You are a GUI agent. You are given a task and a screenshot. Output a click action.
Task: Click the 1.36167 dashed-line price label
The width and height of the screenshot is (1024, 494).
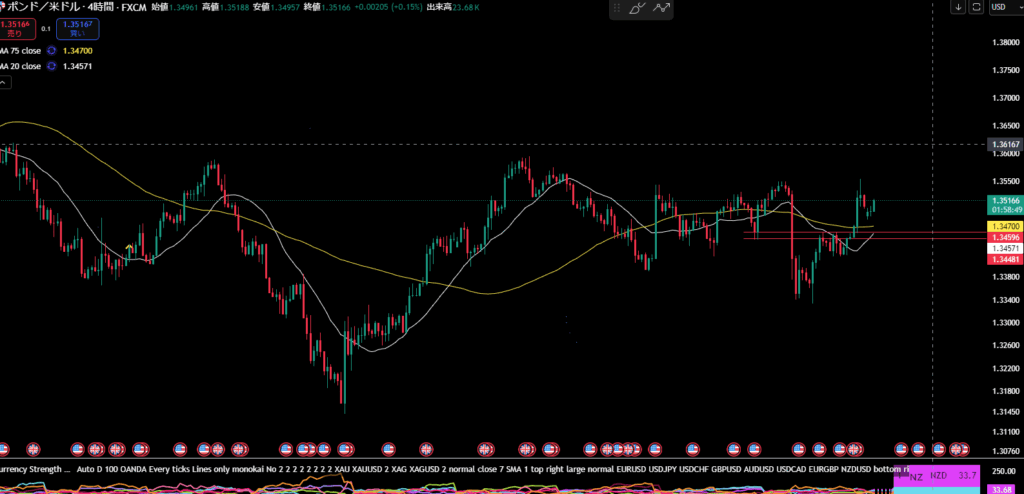coord(1003,145)
